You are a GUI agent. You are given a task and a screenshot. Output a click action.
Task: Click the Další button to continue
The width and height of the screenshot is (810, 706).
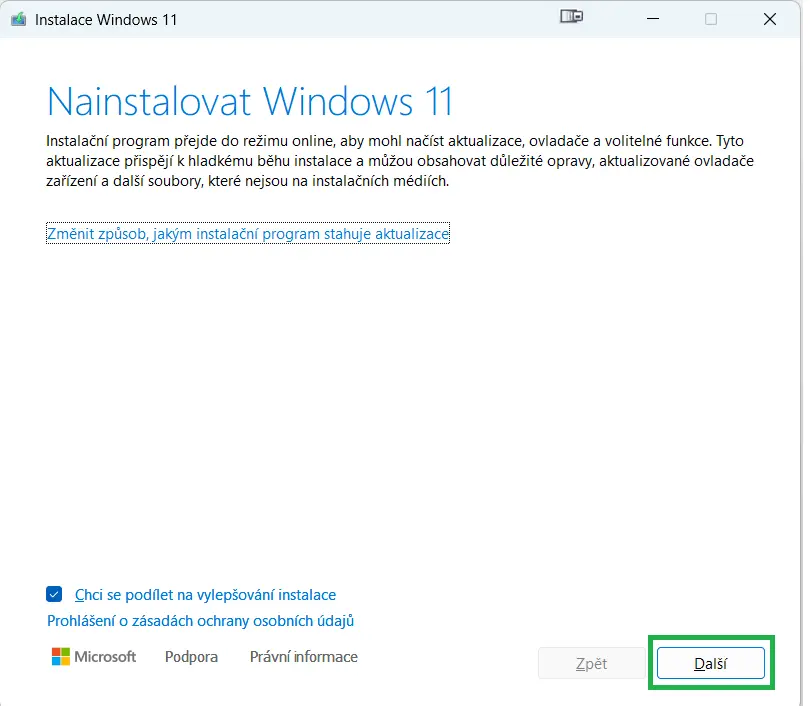(x=710, y=663)
